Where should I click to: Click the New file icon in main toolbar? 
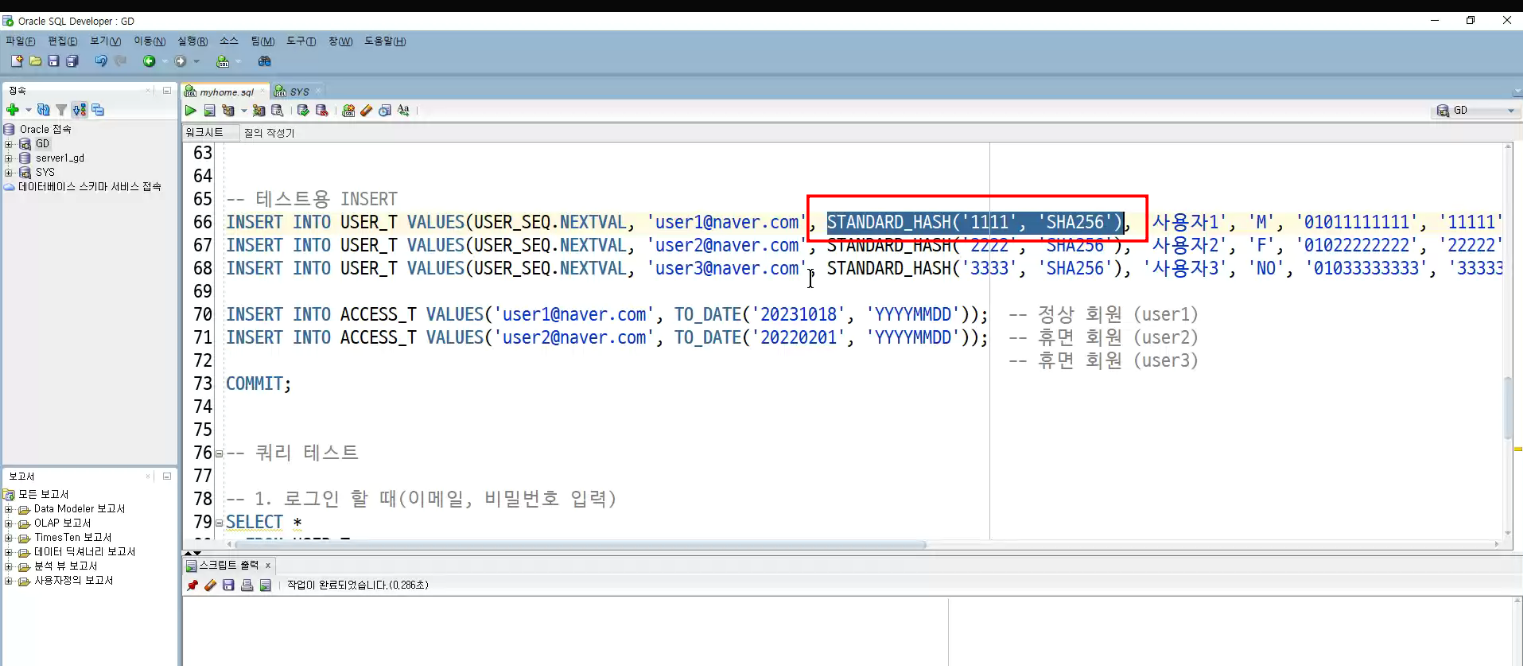pos(17,61)
